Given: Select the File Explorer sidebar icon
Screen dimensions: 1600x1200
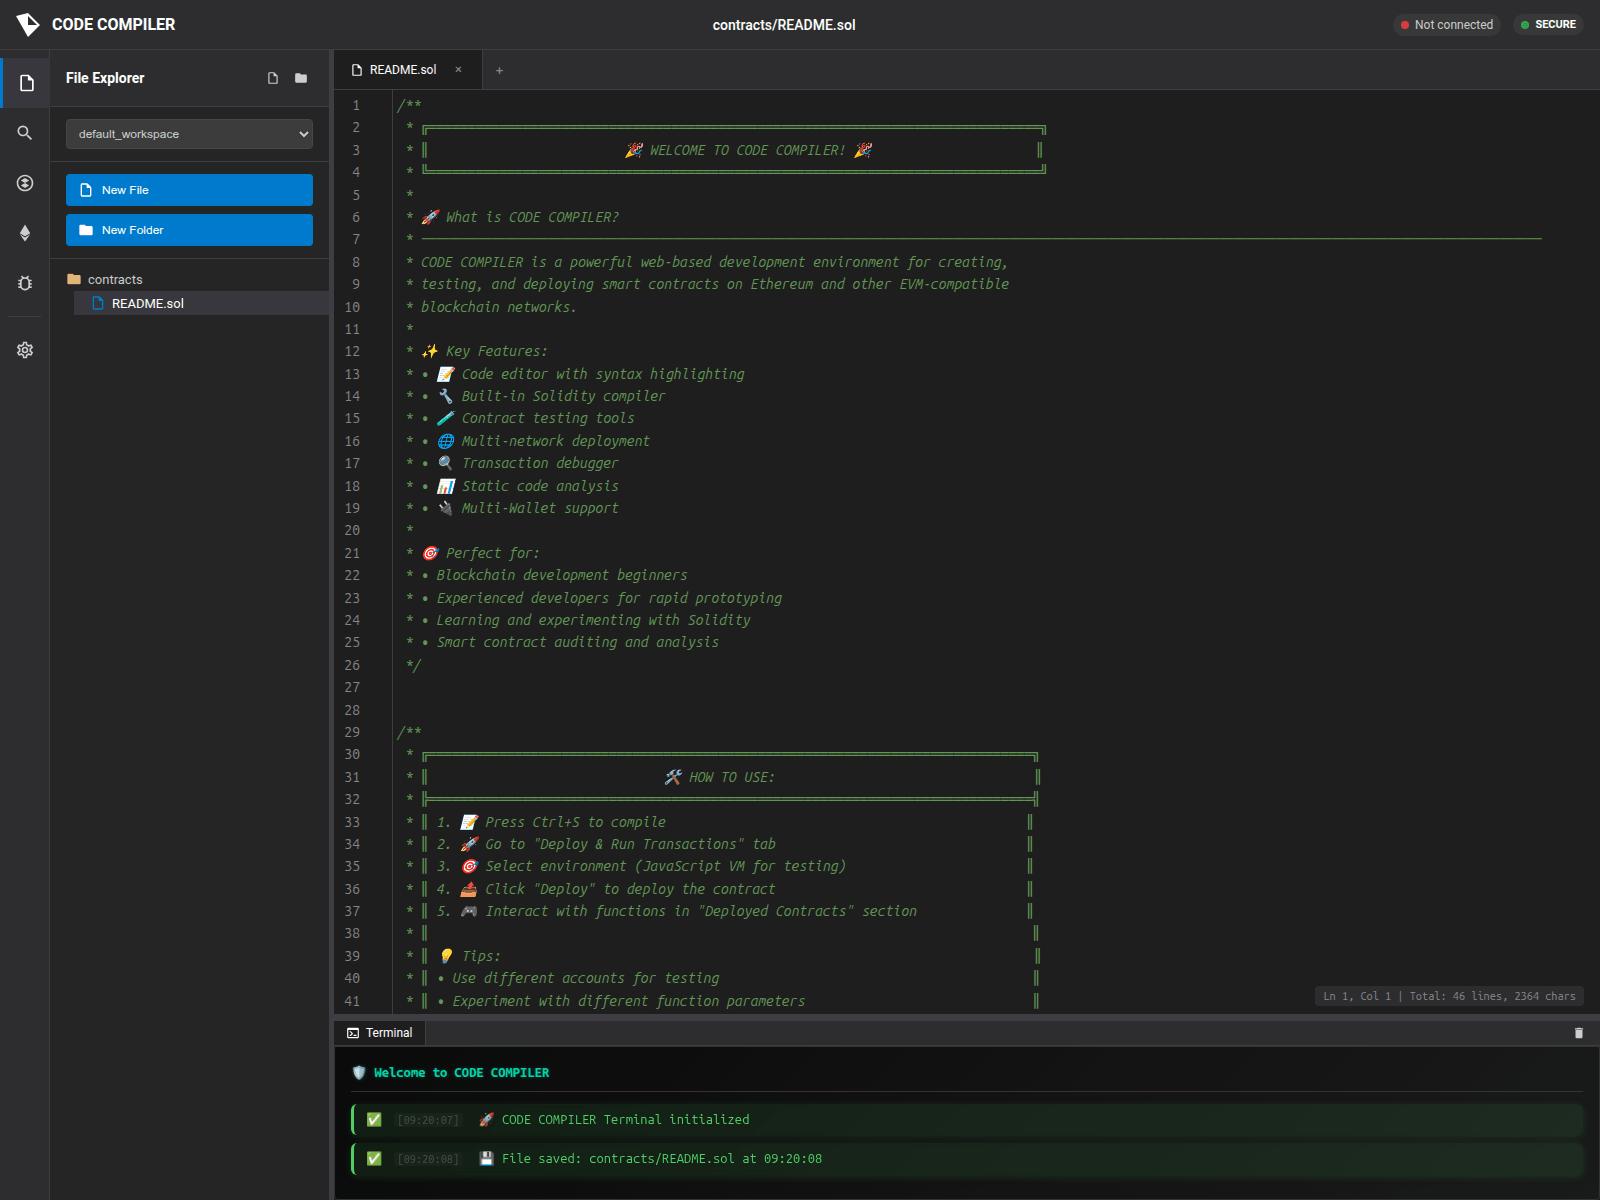Looking at the screenshot, I should [x=24, y=82].
